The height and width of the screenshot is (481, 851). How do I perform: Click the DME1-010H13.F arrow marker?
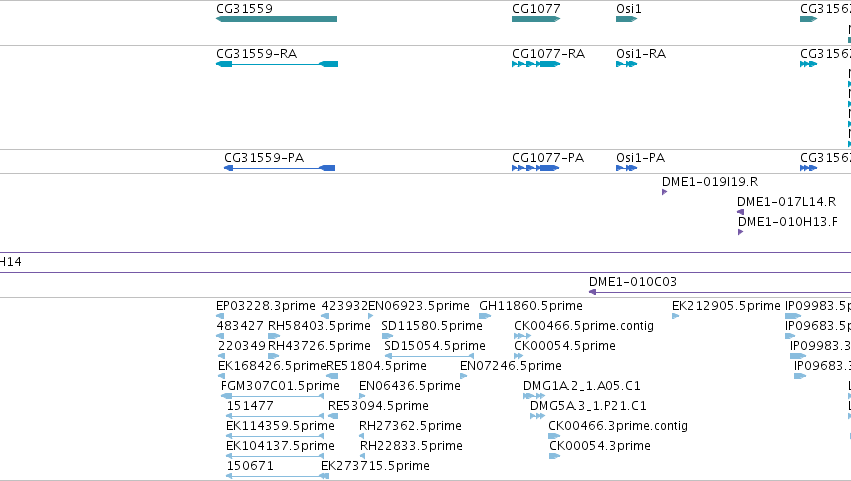740,232
